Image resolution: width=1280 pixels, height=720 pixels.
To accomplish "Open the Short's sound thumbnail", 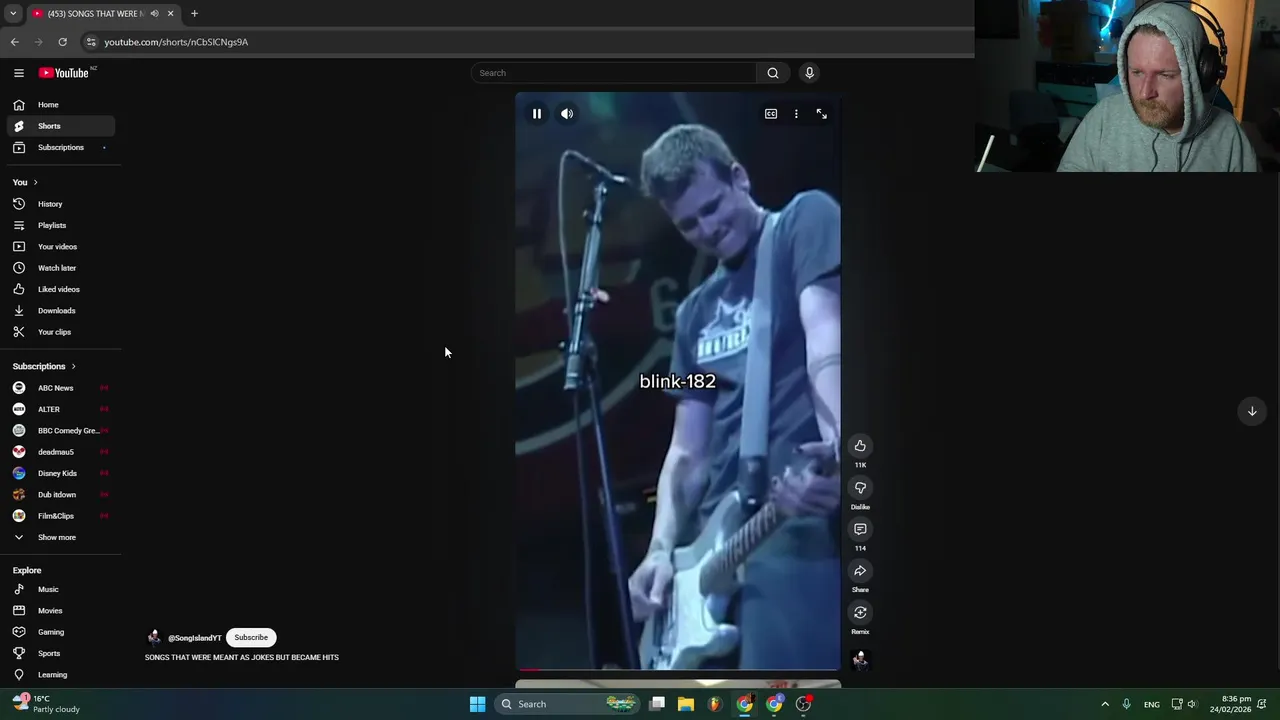I will tap(860, 659).
